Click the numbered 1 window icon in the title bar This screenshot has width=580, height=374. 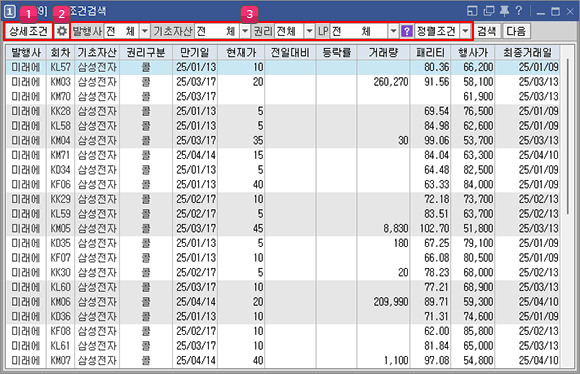coord(10,11)
